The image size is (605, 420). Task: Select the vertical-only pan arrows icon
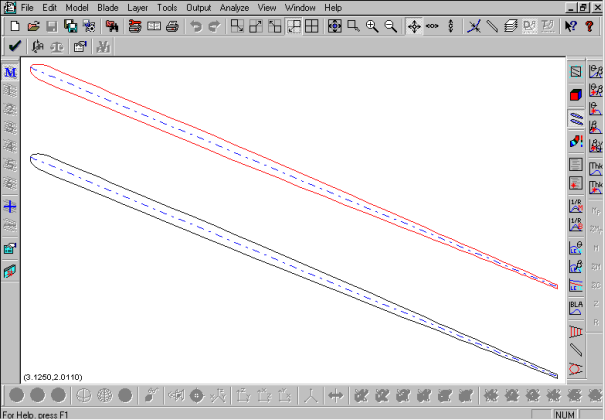pyautogui.click(x=451, y=26)
